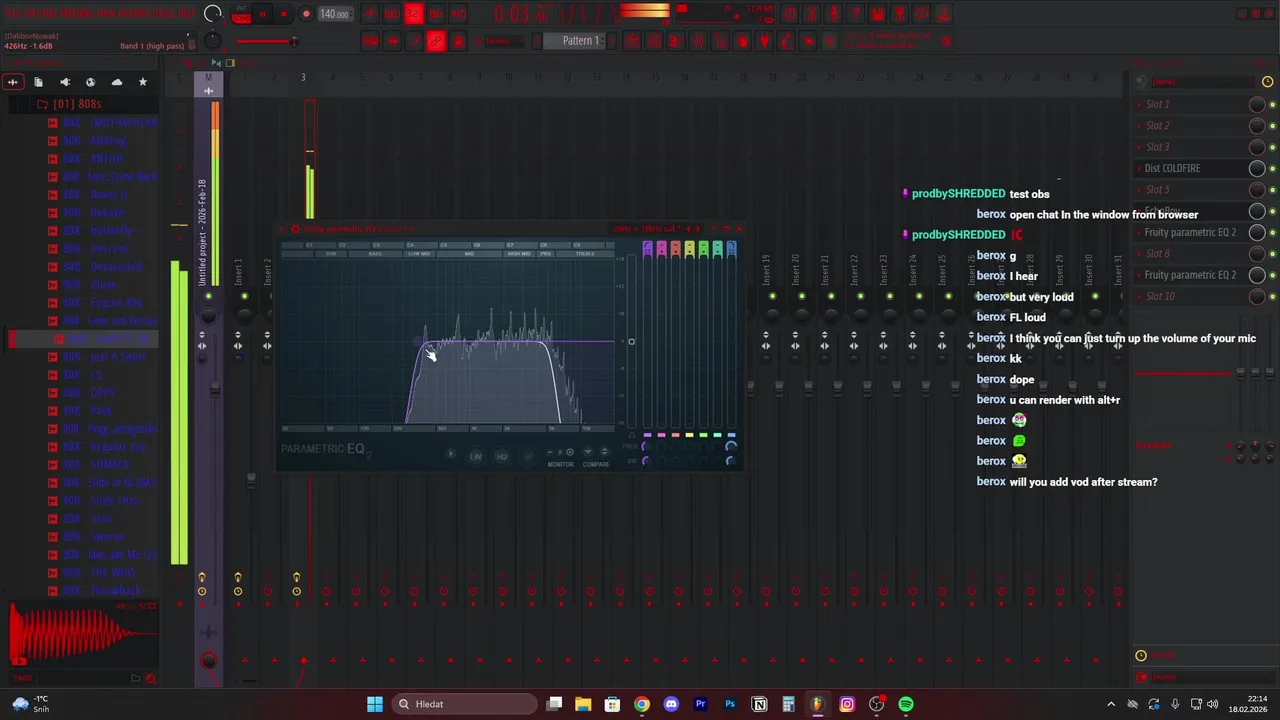The width and height of the screenshot is (1280, 720).
Task: Open the first Fruity parametric EQ 2 slot
Action: pos(1190,232)
